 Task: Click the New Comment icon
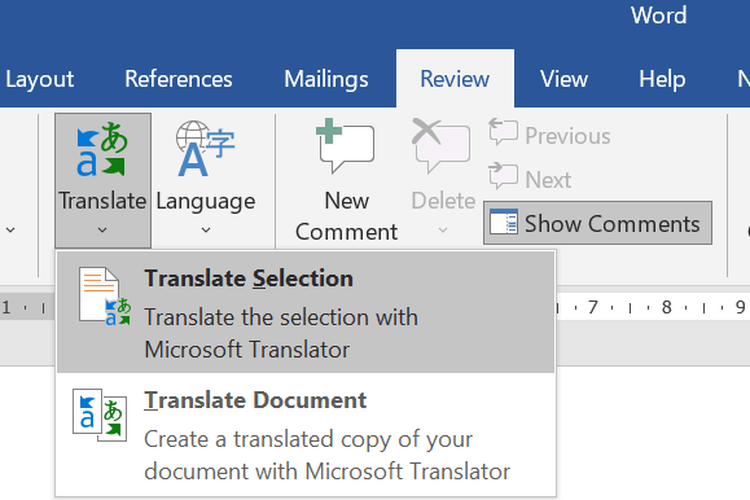point(345,145)
